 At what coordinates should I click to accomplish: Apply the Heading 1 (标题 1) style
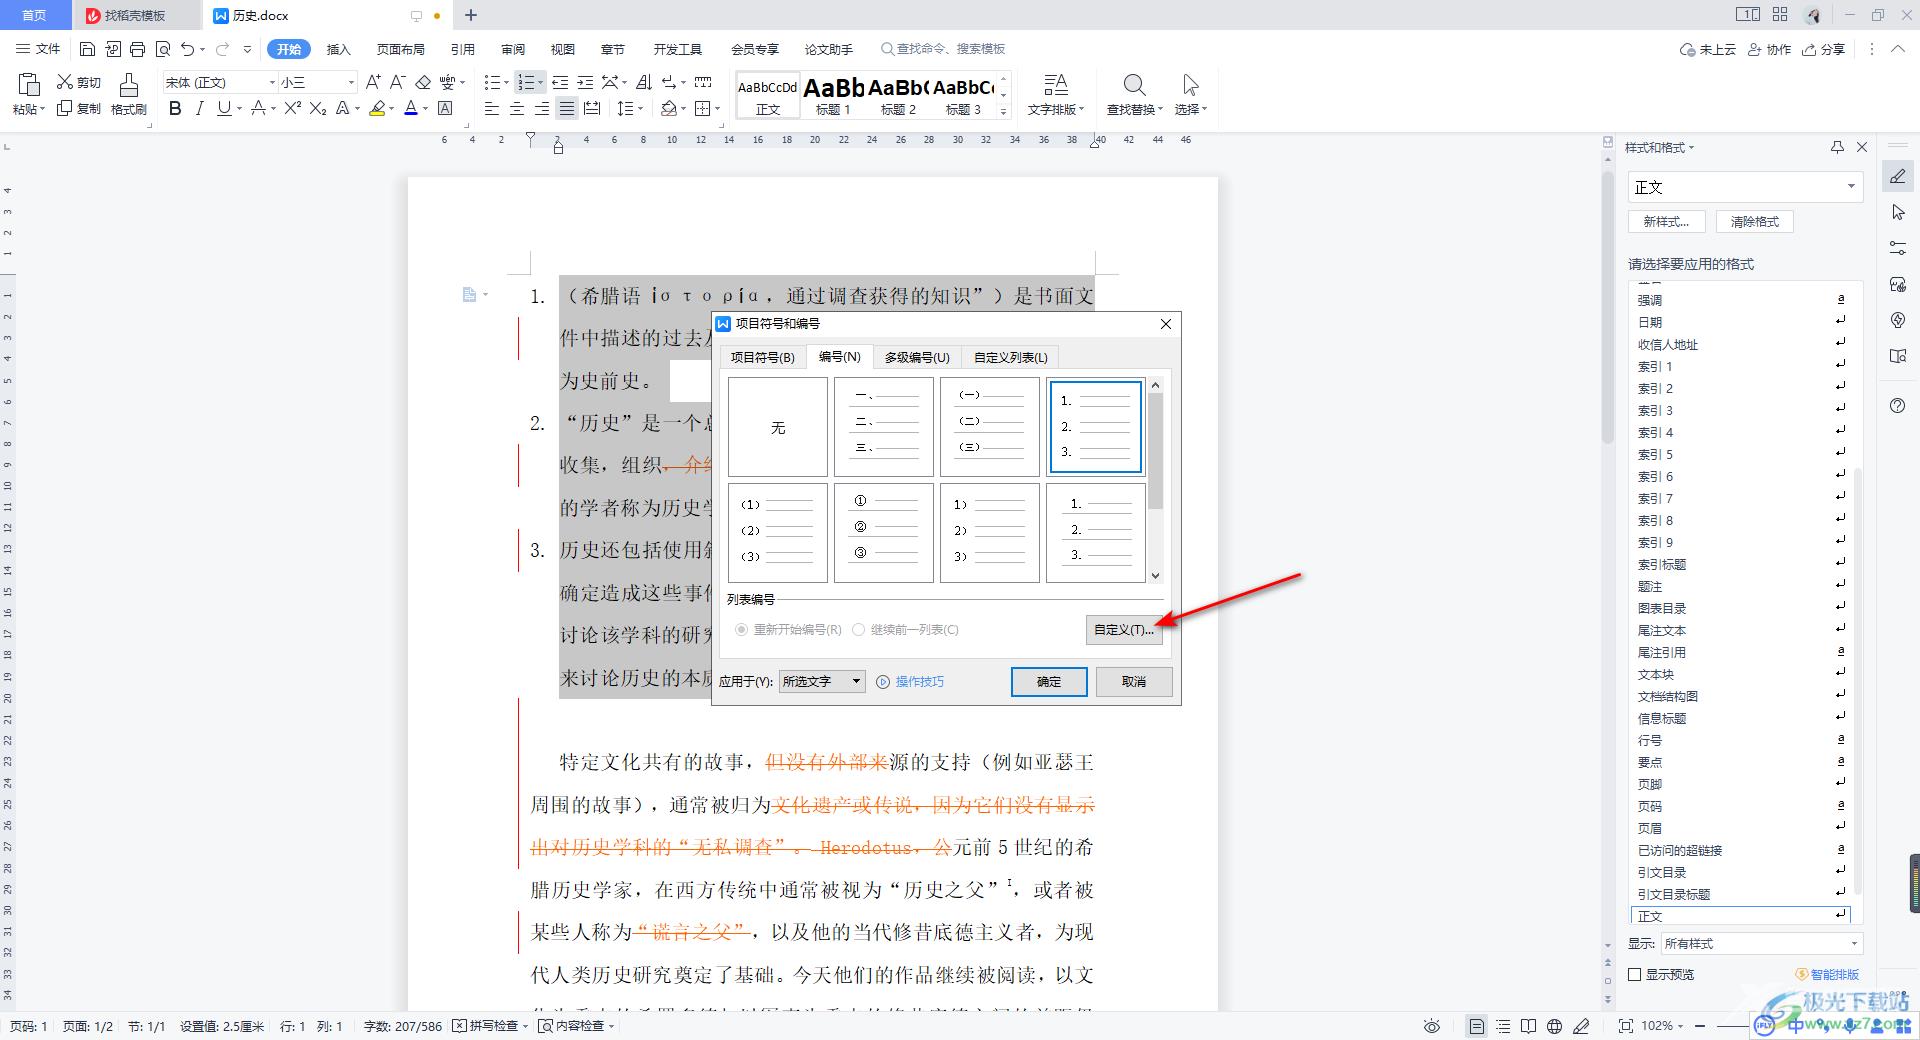833,95
